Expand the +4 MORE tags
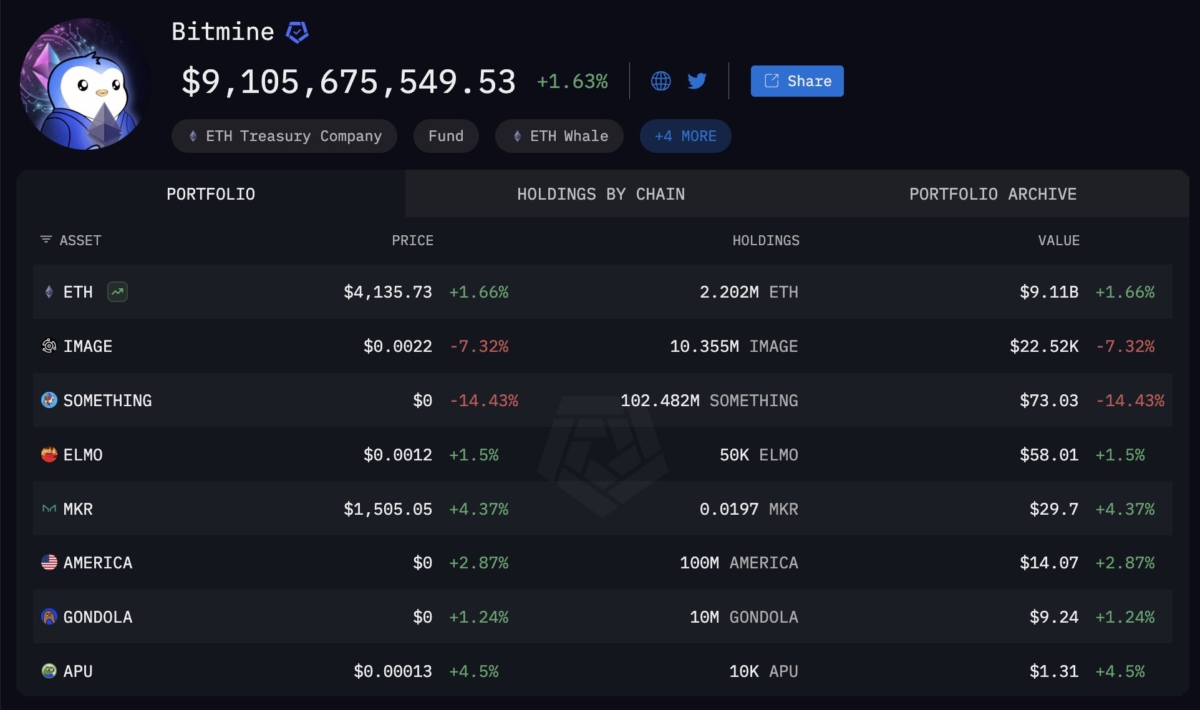Viewport: 1200px width, 710px height. coord(685,136)
